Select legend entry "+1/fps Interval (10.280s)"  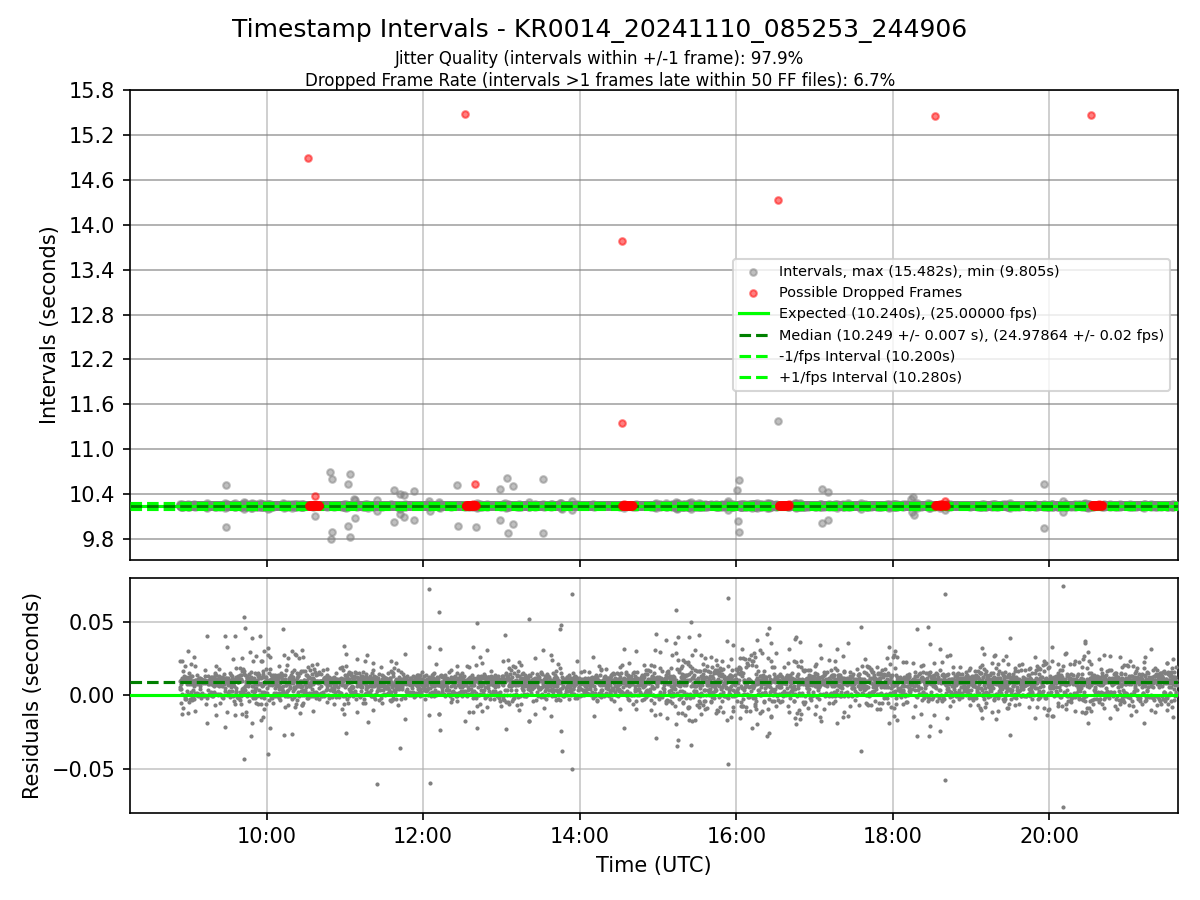click(870, 377)
